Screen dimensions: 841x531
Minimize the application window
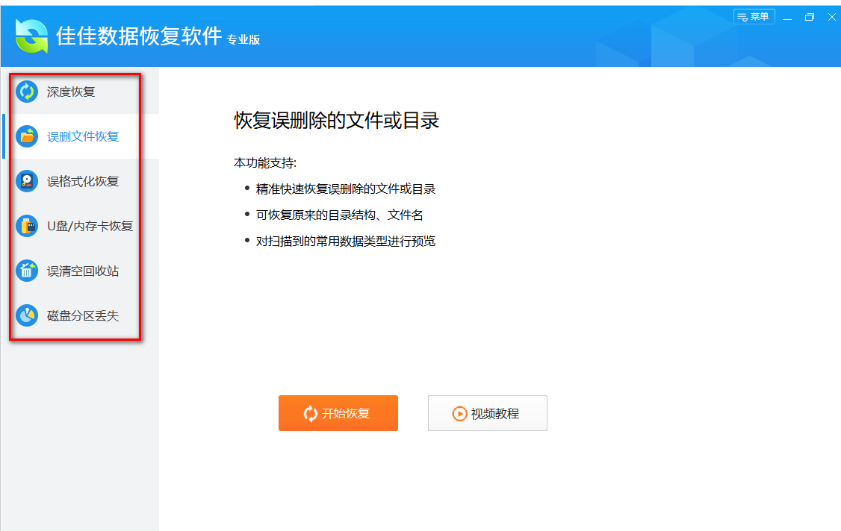pos(787,18)
